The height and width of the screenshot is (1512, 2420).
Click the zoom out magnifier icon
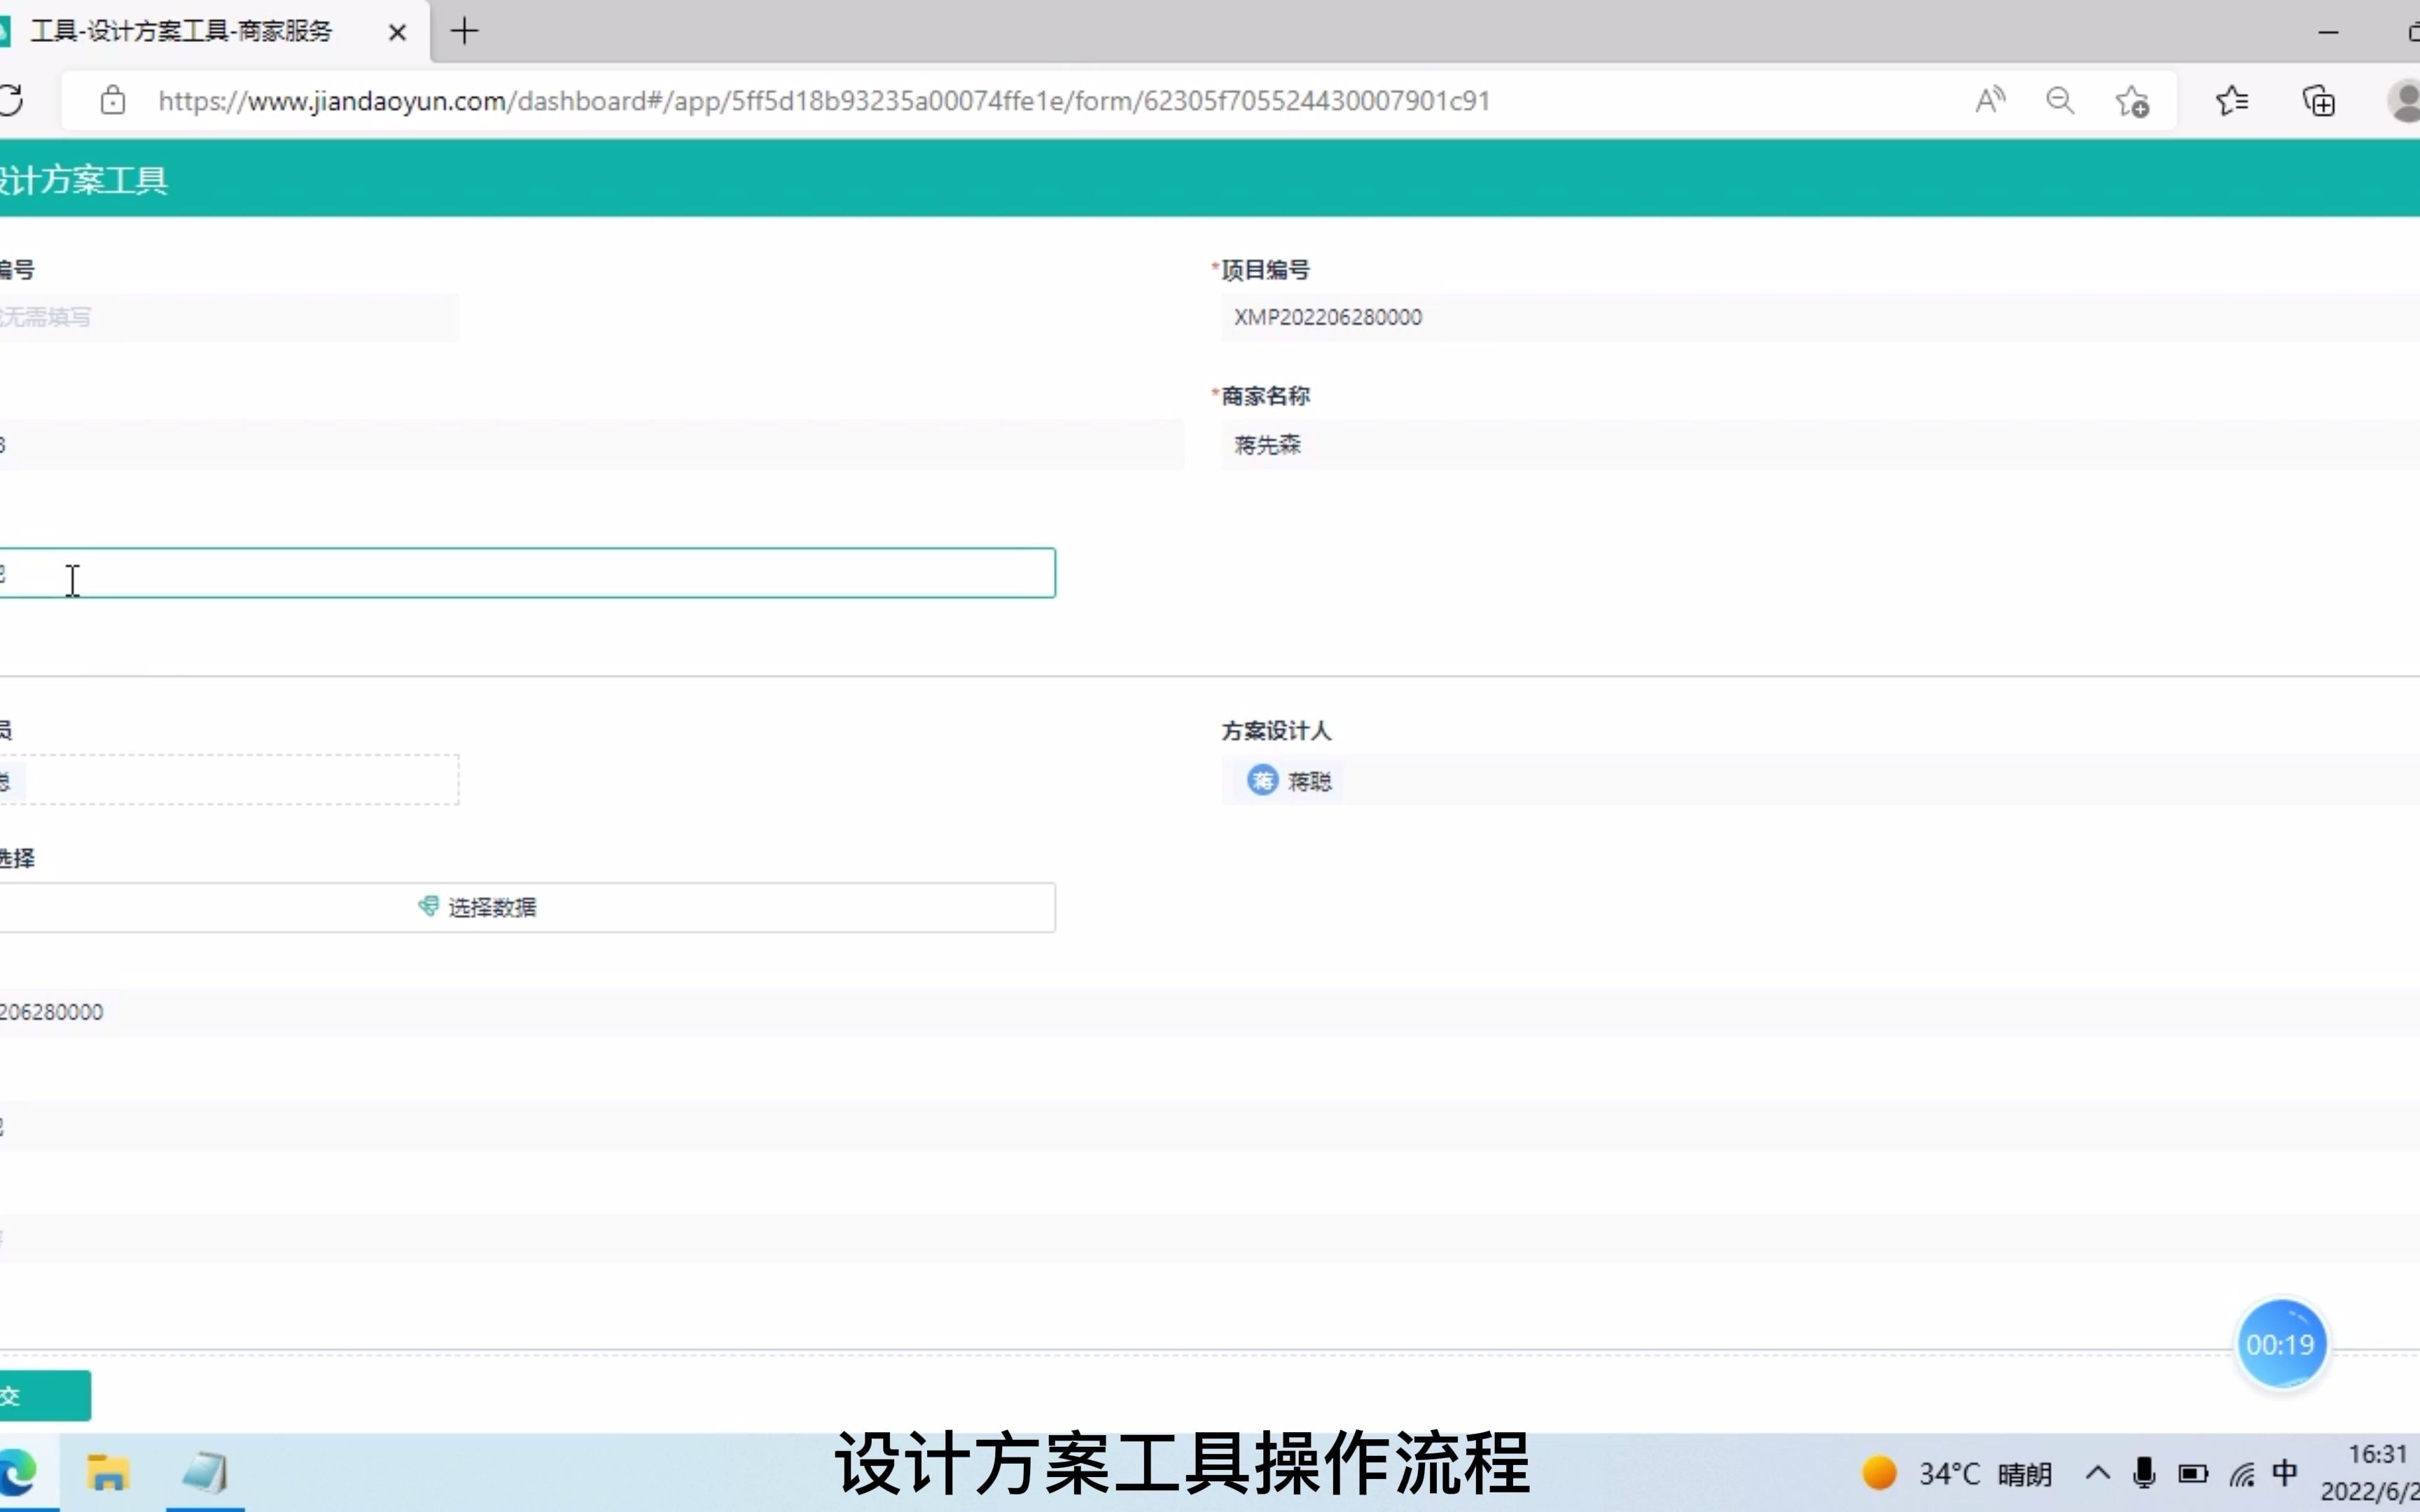point(2060,101)
